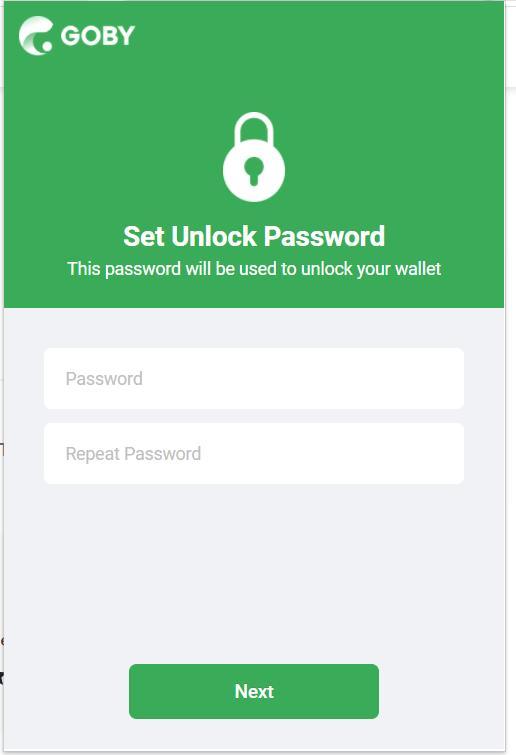
Task: Click the word 'Password' in the heading
Action: pyautogui.click(x=324, y=236)
